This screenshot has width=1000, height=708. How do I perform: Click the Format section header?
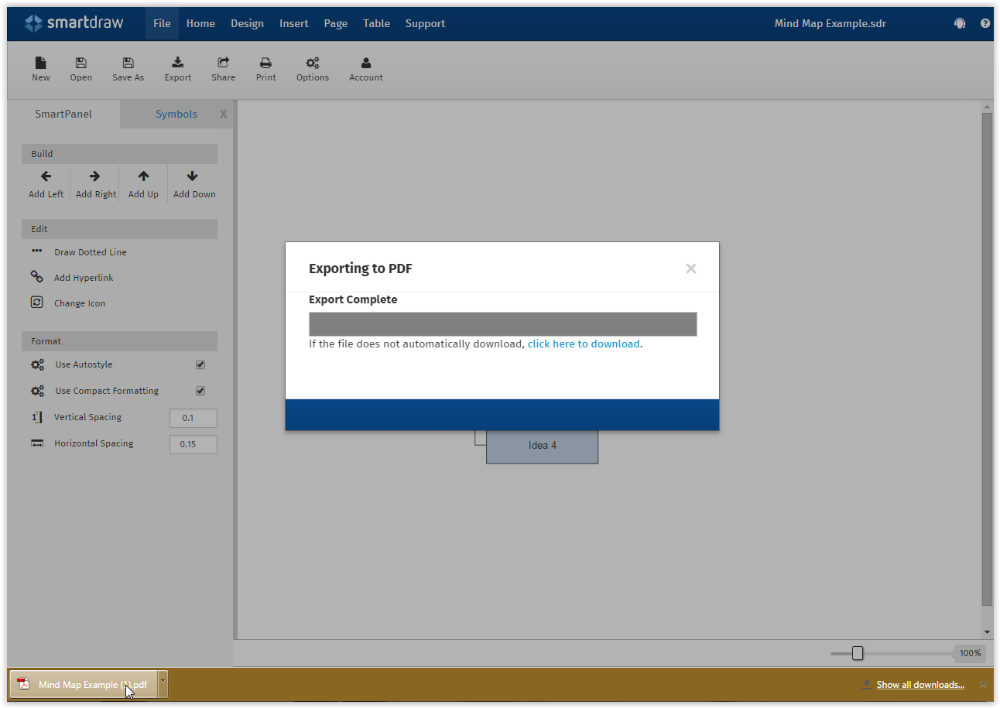119,341
